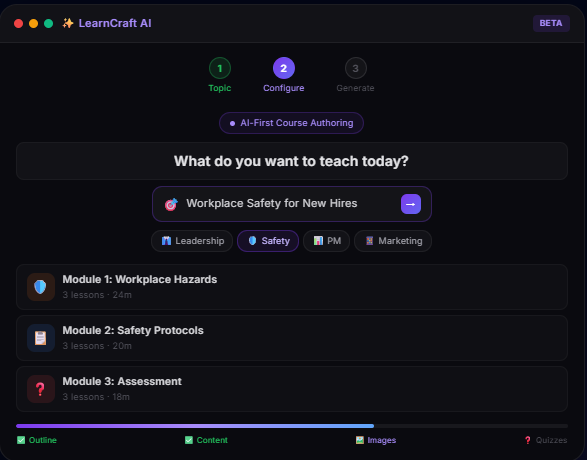Click the 'What do you want to teach today?' heading
This screenshot has width=587, height=460.
[291, 161]
